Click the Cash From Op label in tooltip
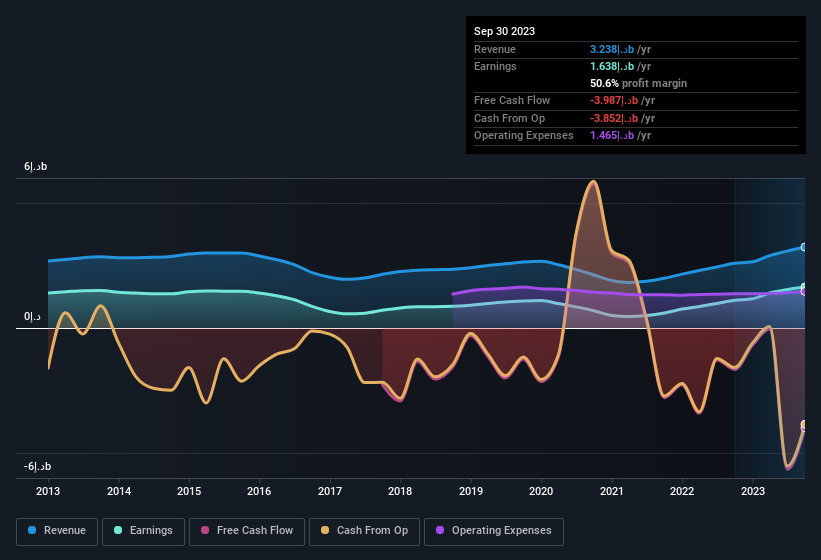The width and height of the screenshot is (821, 560). pos(509,118)
